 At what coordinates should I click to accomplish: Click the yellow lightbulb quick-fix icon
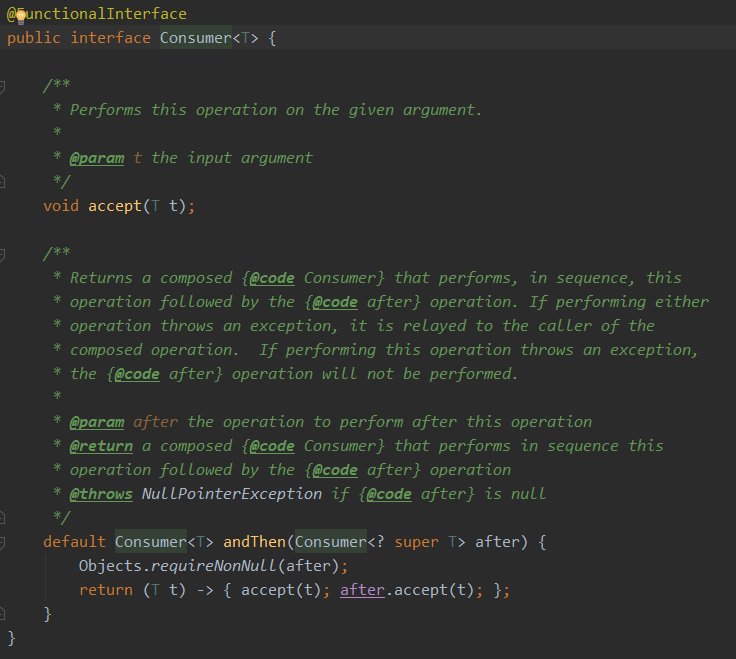click(x=21, y=16)
